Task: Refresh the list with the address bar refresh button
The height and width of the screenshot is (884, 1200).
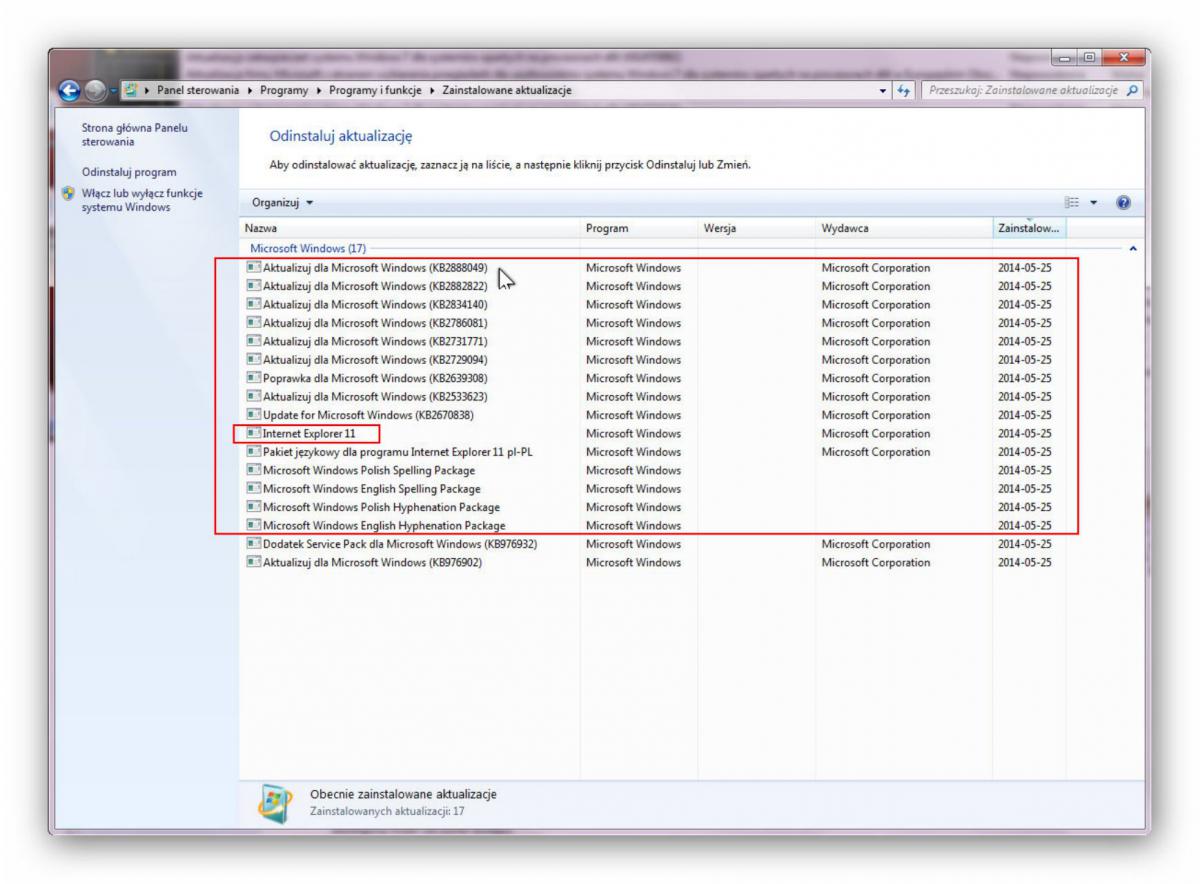Action: [904, 91]
